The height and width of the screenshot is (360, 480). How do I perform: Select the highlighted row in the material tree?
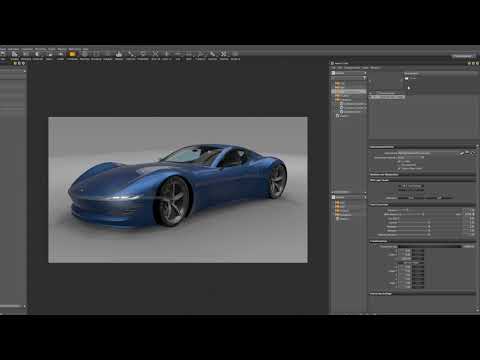tap(350, 91)
